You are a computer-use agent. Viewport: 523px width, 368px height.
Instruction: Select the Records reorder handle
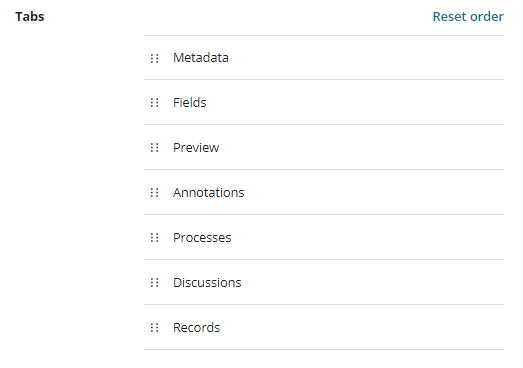tap(154, 328)
